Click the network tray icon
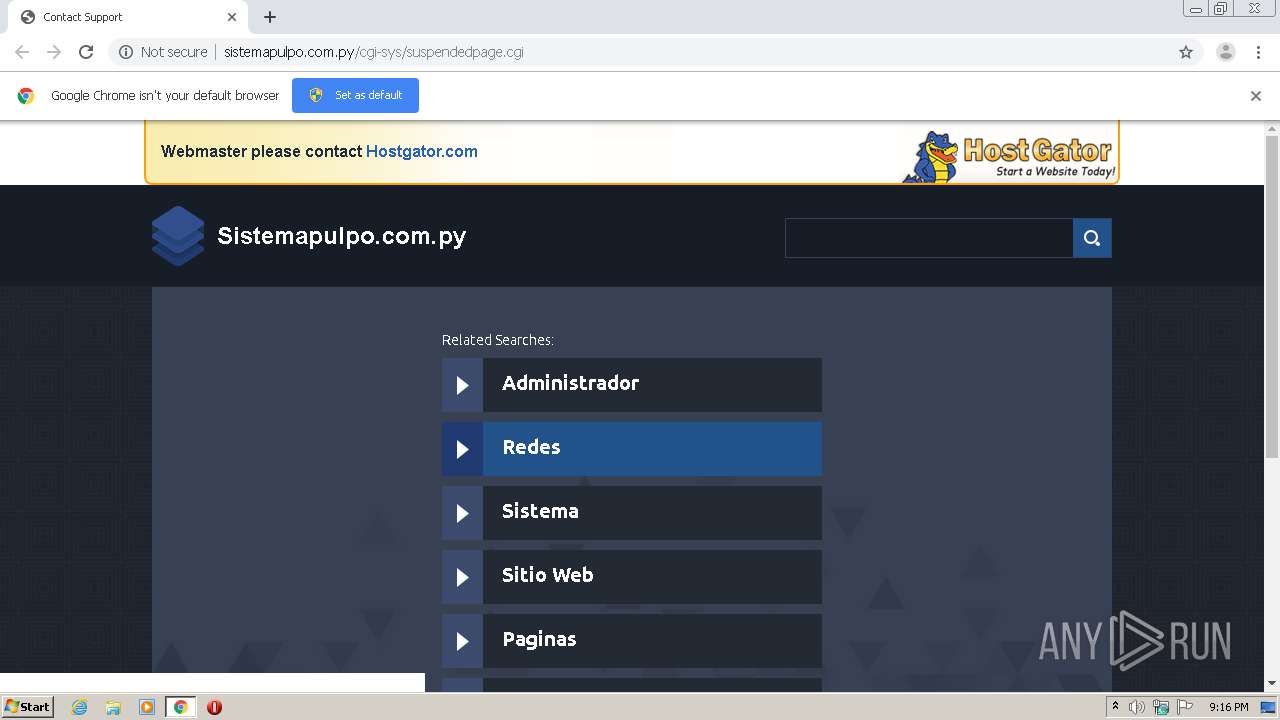 tap(1161, 707)
